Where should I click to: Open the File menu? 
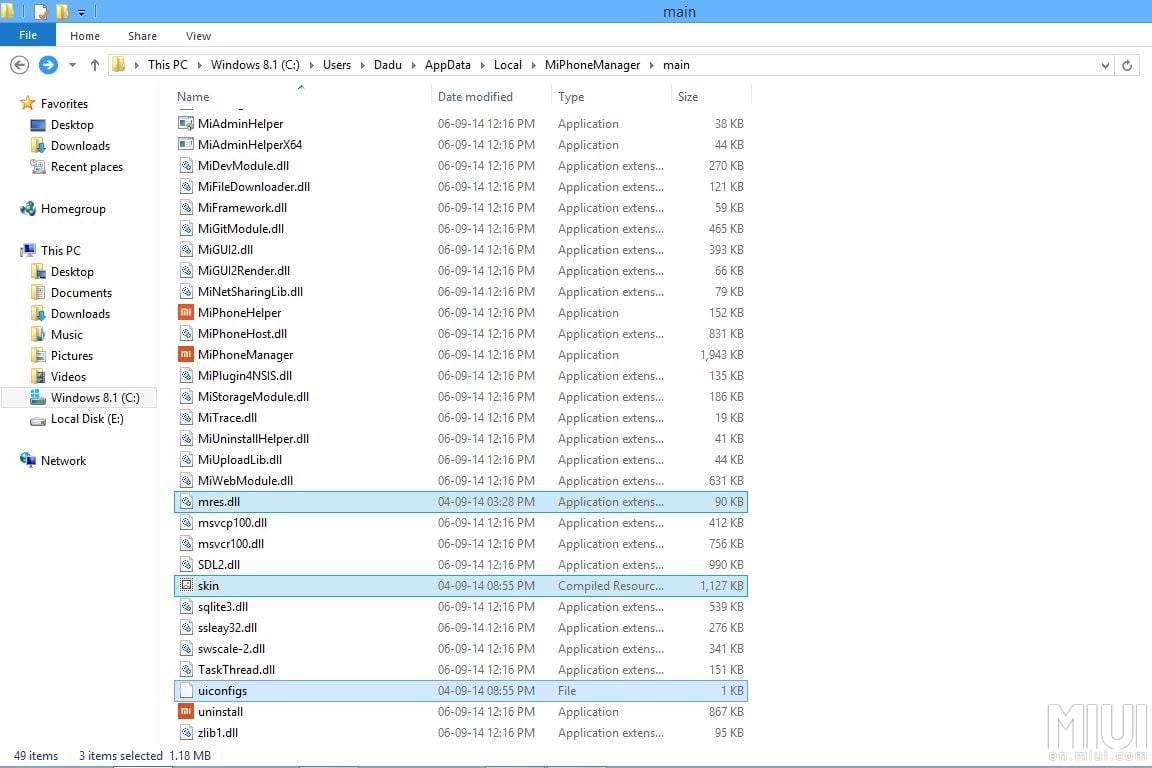point(28,35)
